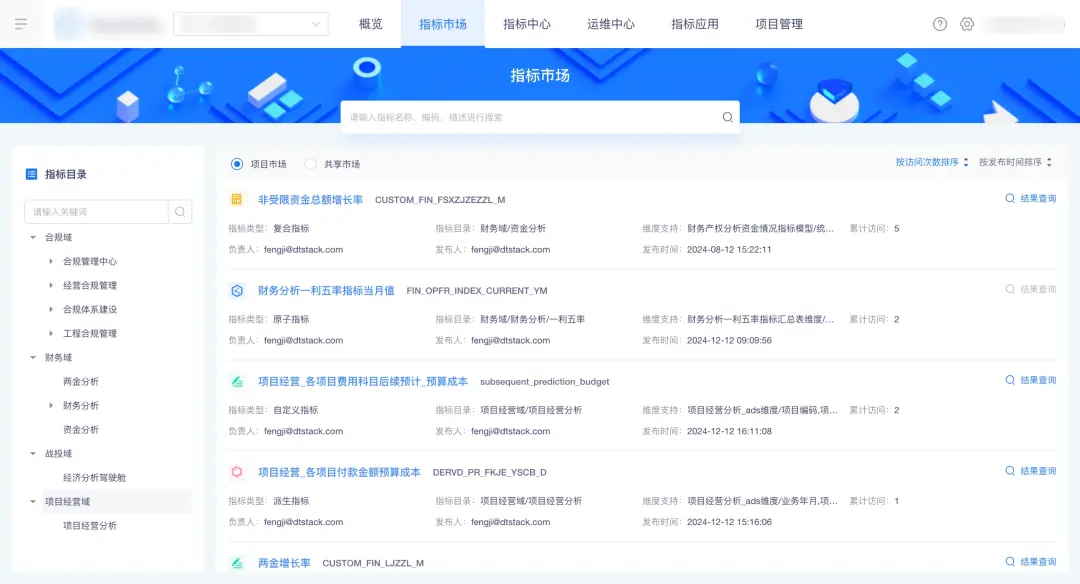
Task: Click 结果查询 for 项目经营_各项目付款金额预算成本
Action: [x=1030, y=471]
